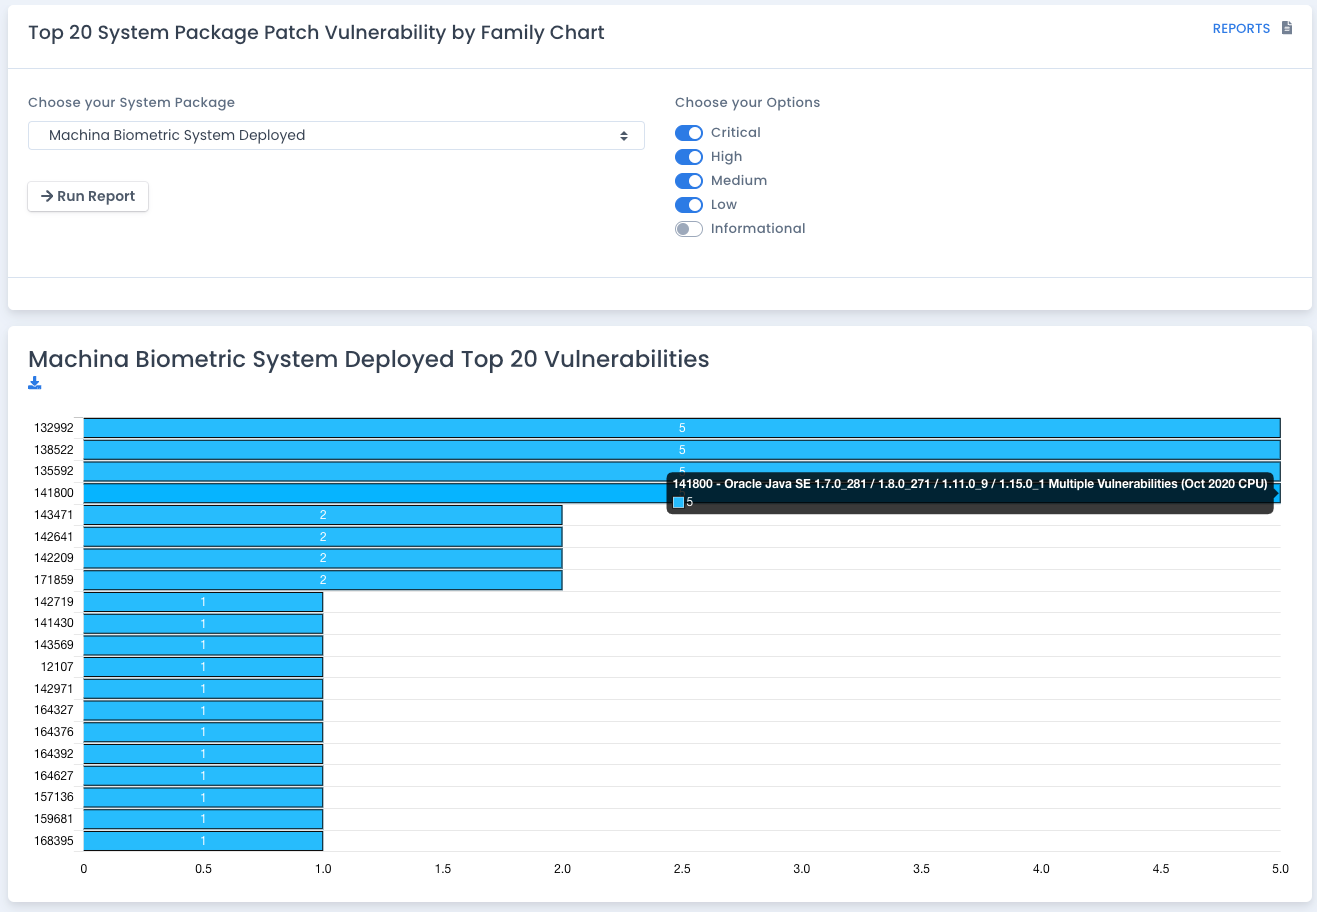The image size is (1317, 912).
Task: Enable the Informational switch
Action: coord(689,229)
